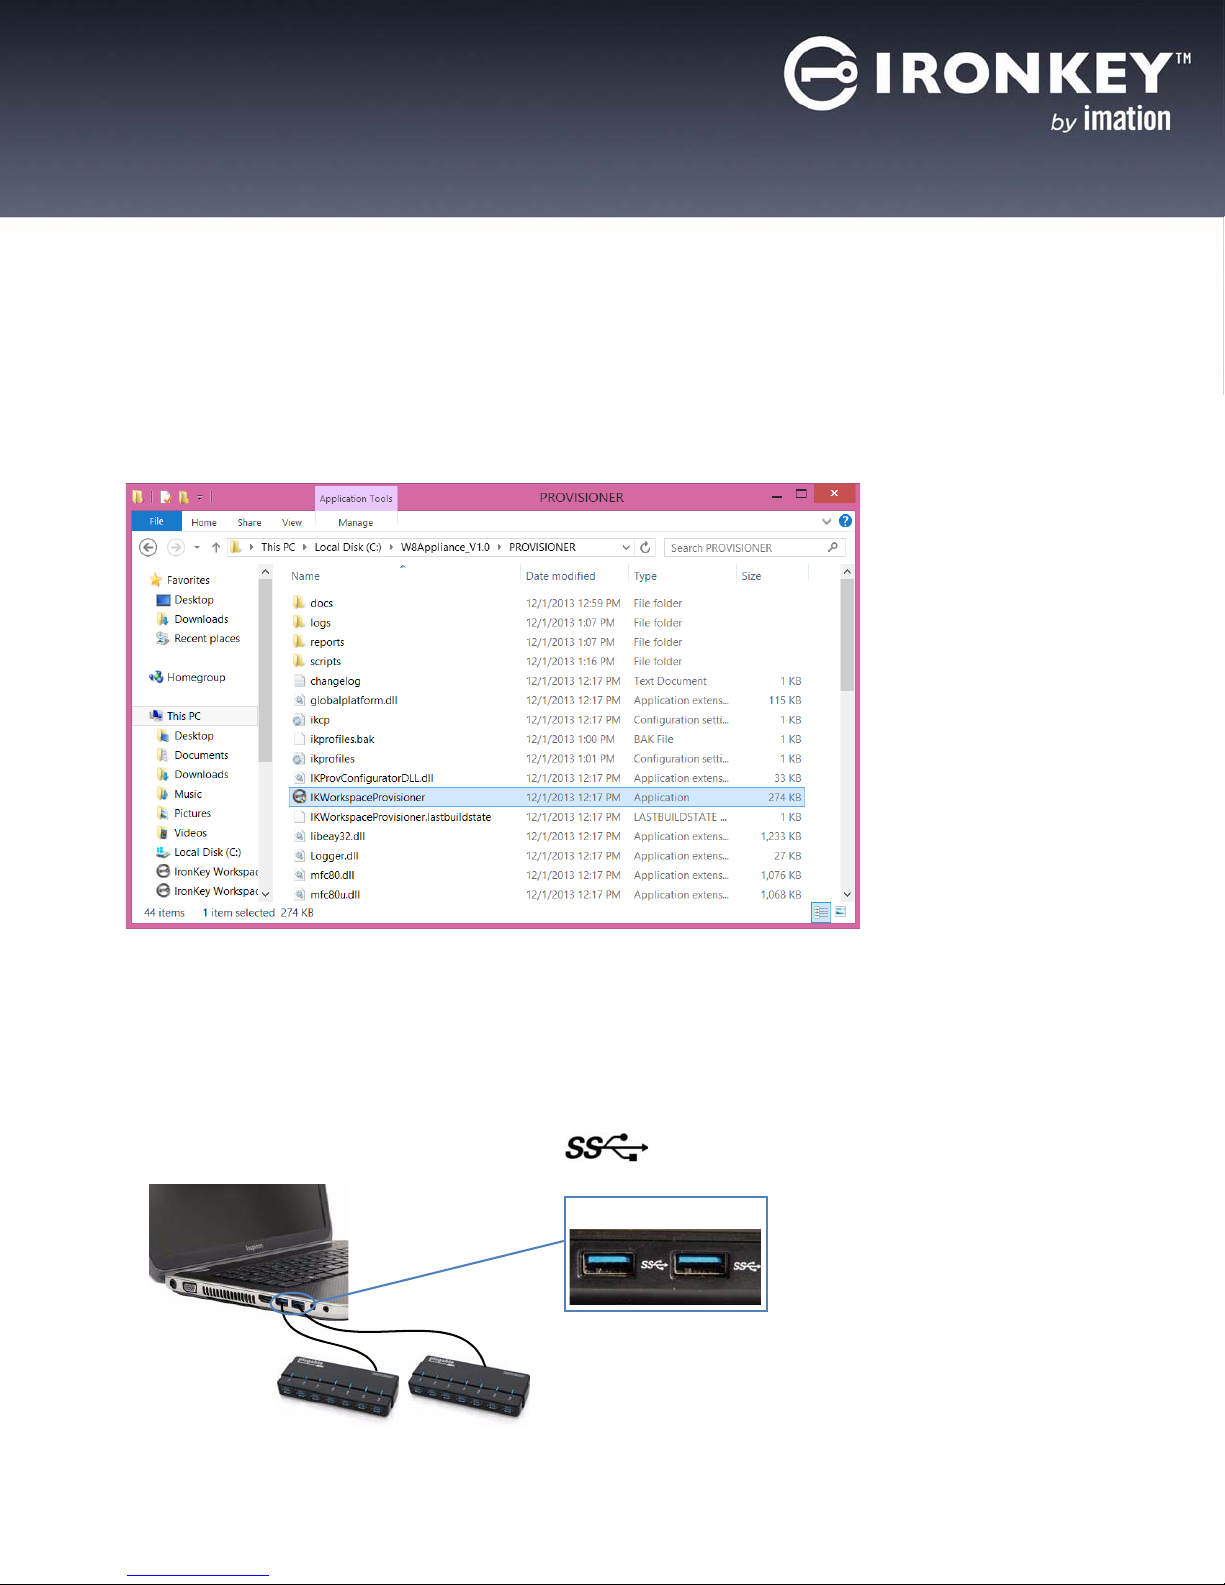
Task: Select the logs folder icon
Action: pyautogui.click(x=299, y=622)
